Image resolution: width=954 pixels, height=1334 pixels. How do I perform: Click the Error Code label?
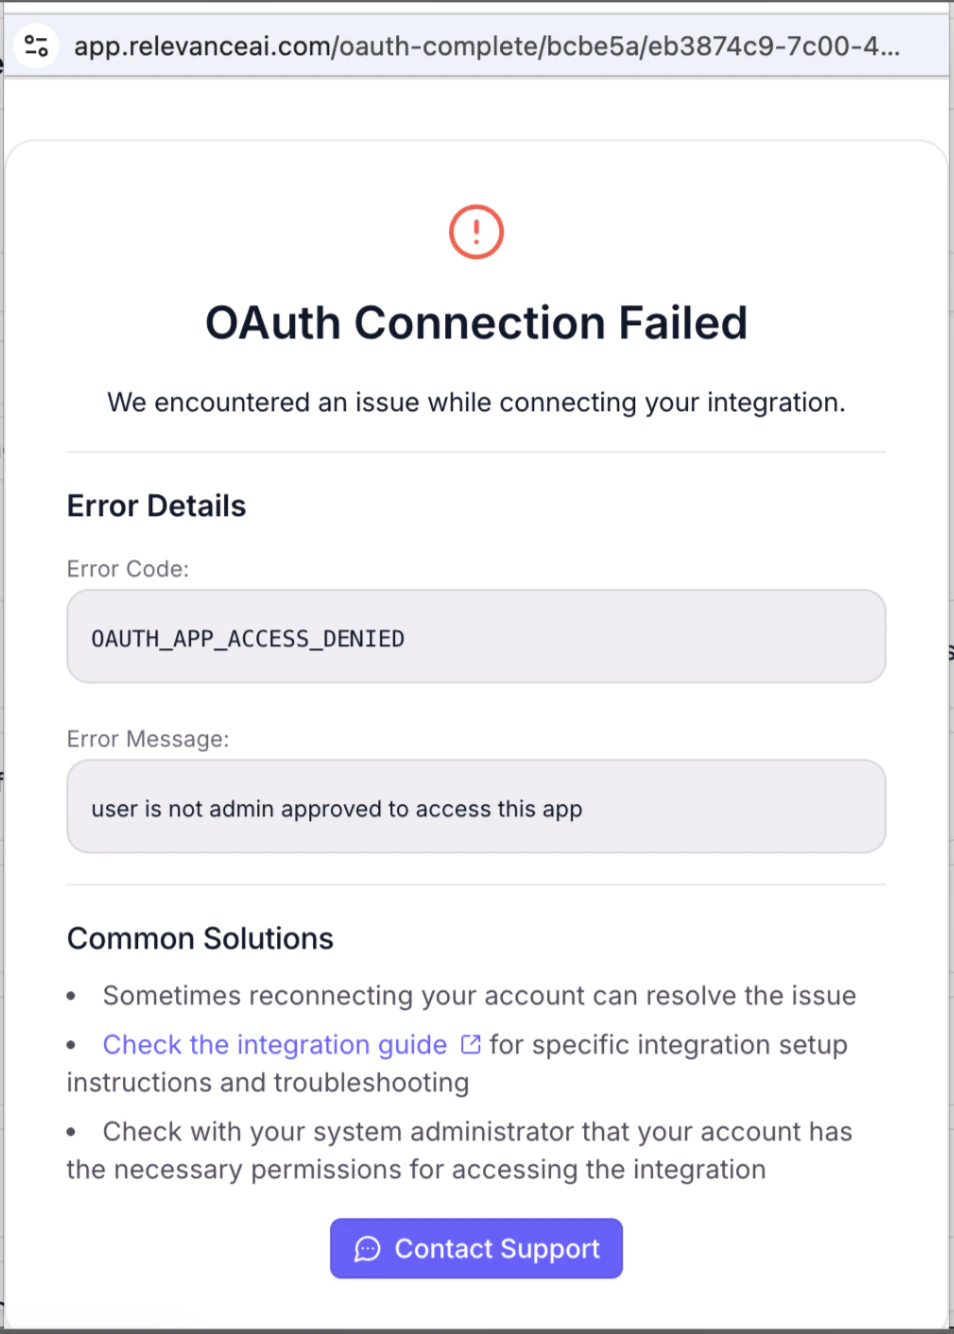tap(127, 569)
